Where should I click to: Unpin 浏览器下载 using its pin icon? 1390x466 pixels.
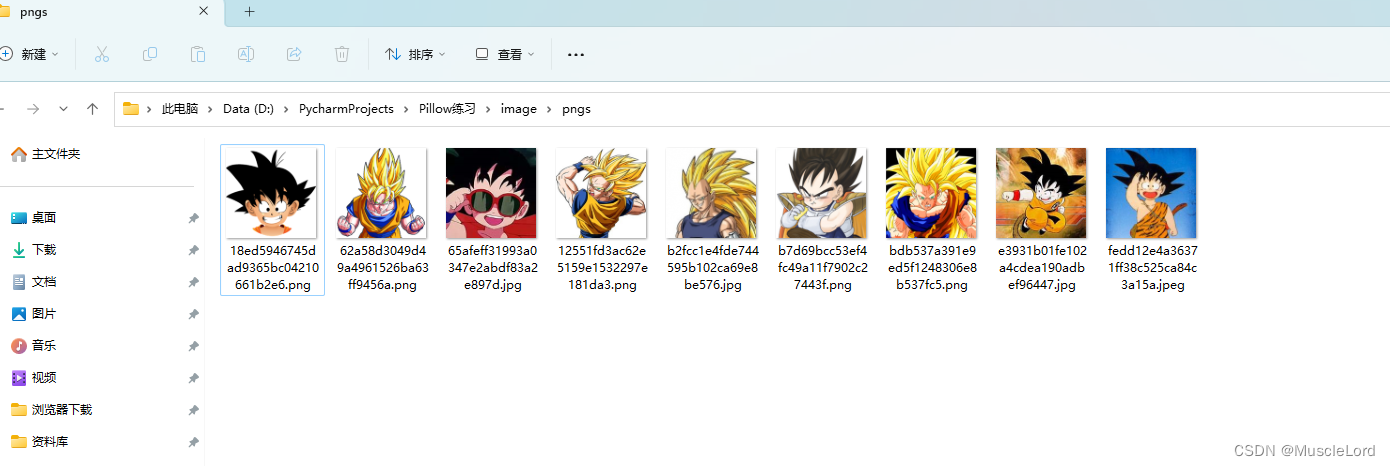pos(193,410)
